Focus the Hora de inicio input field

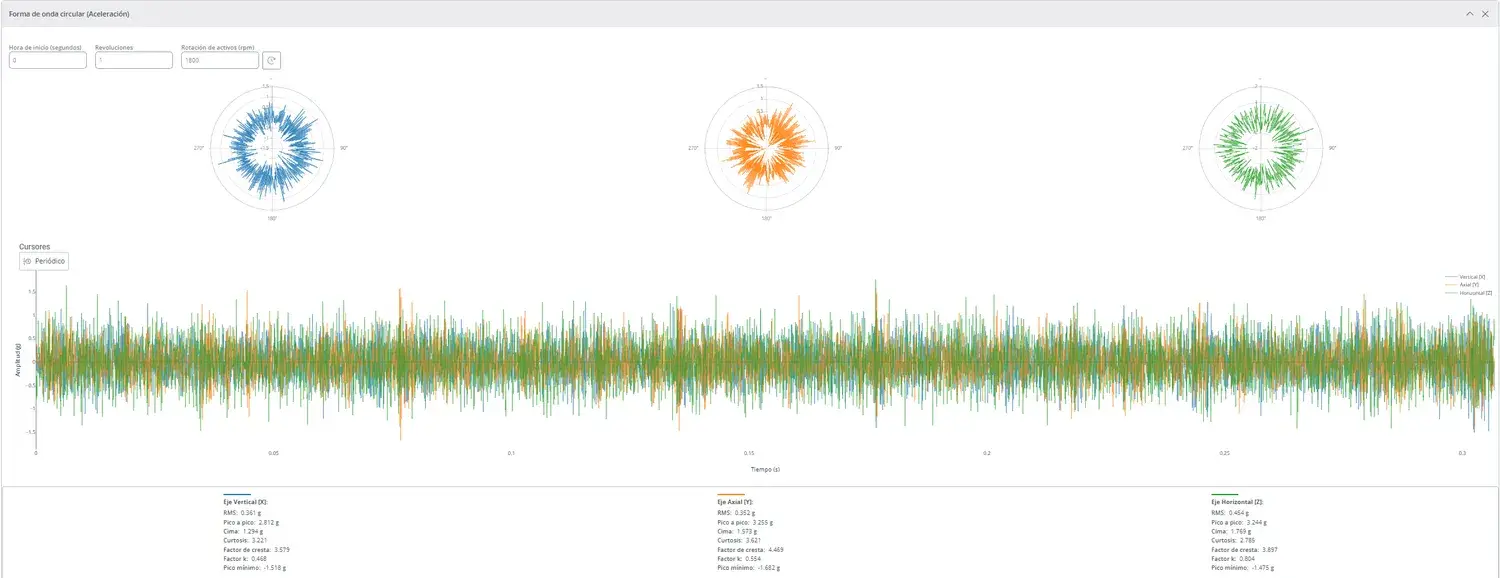48,60
